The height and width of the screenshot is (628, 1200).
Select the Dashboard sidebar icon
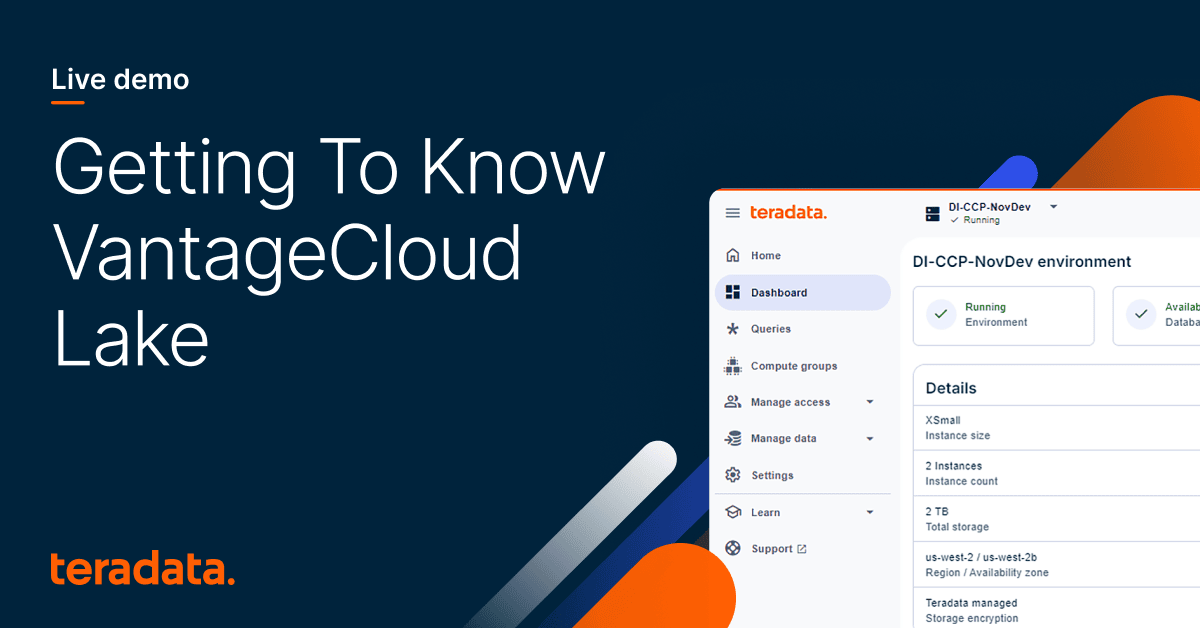coord(733,292)
